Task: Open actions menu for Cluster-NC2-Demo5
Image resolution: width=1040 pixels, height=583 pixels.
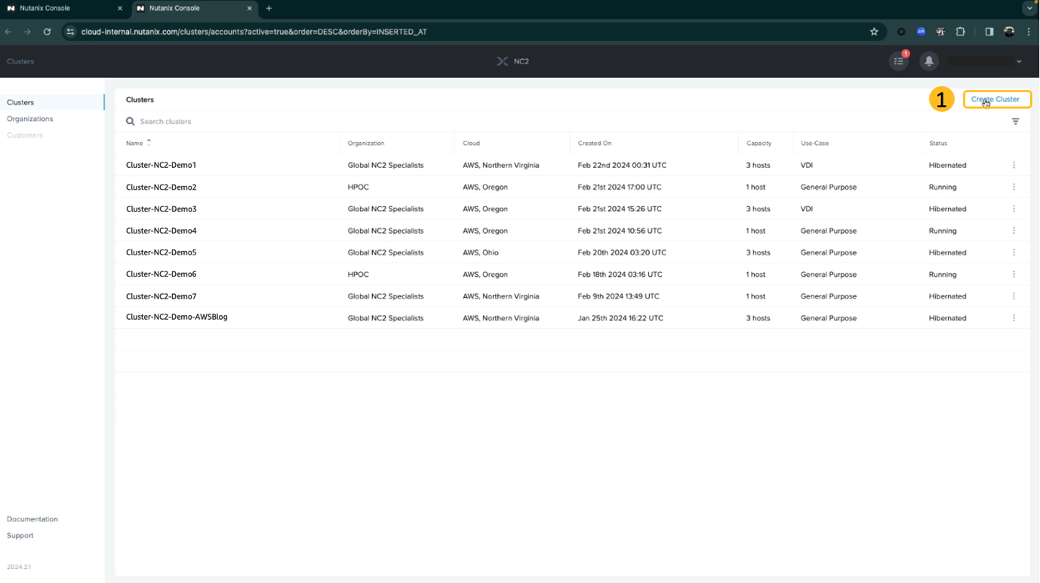Action: click(x=1013, y=253)
